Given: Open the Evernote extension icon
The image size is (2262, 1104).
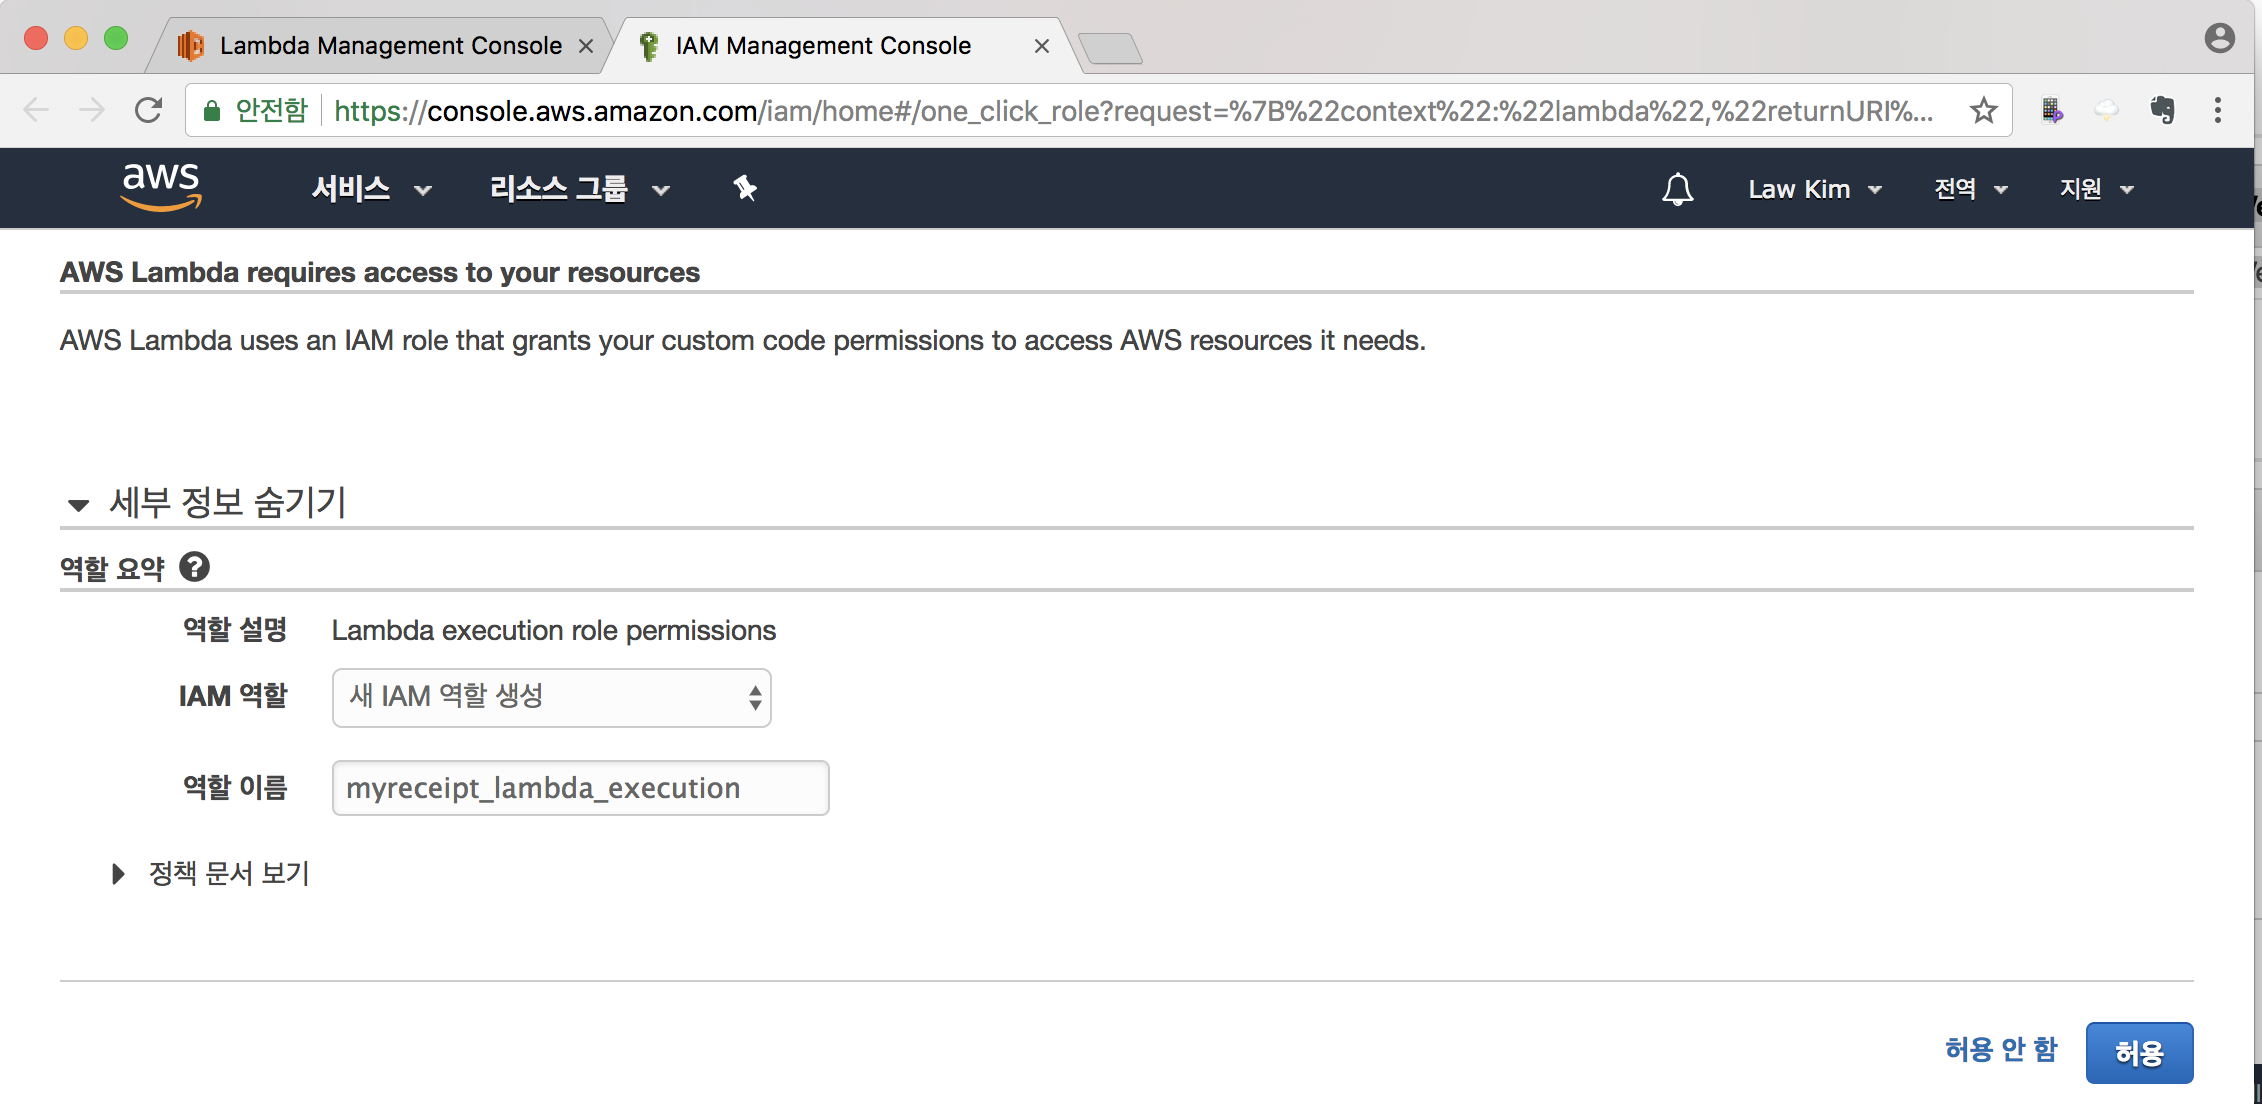Looking at the screenshot, I should pyautogui.click(x=2162, y=110).
